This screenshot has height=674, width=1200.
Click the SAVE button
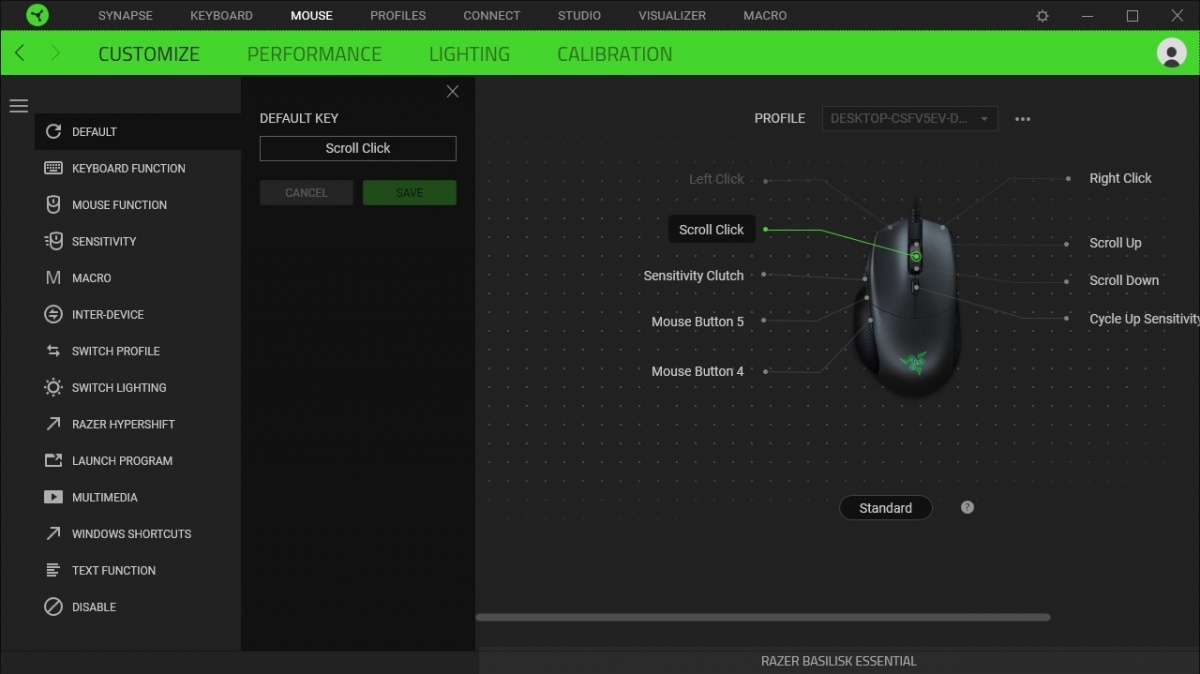tap(409, 193)
